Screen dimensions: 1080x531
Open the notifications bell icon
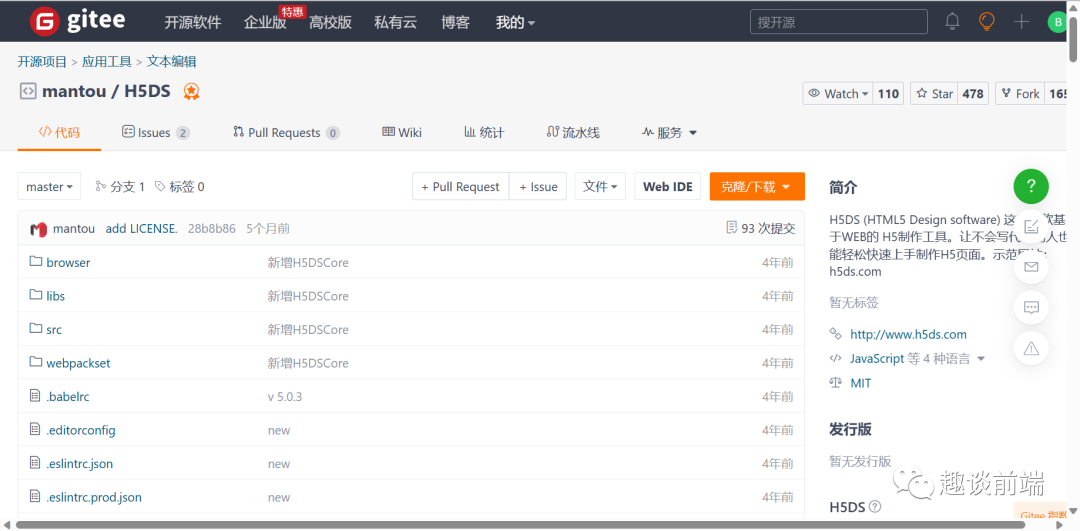pyautogui.click(x=953, y=21)
